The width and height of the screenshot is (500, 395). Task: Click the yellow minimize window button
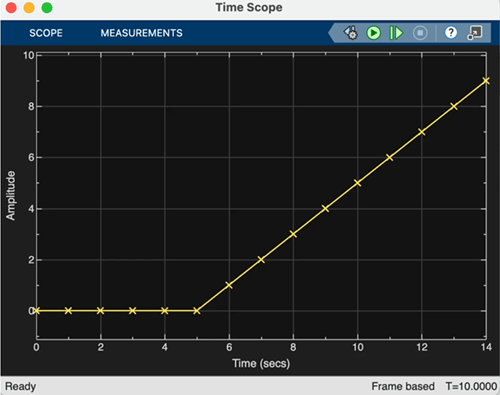coord(29,8)
